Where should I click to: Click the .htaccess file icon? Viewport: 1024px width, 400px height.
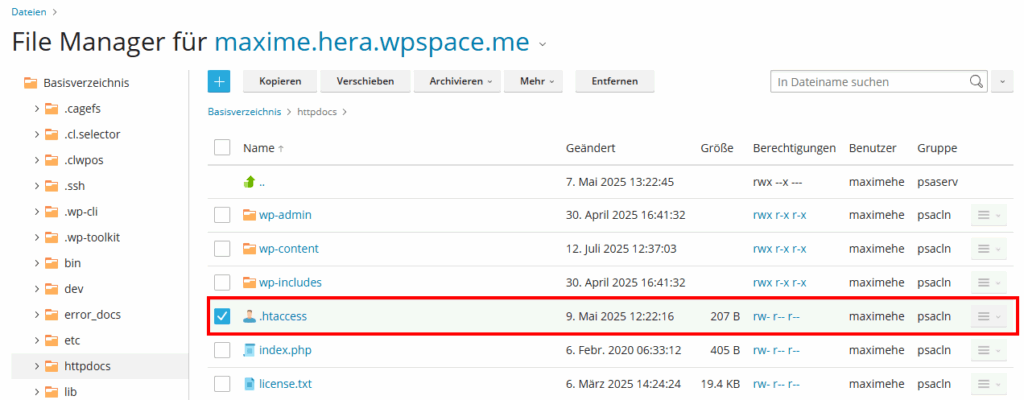click(249, 316)
